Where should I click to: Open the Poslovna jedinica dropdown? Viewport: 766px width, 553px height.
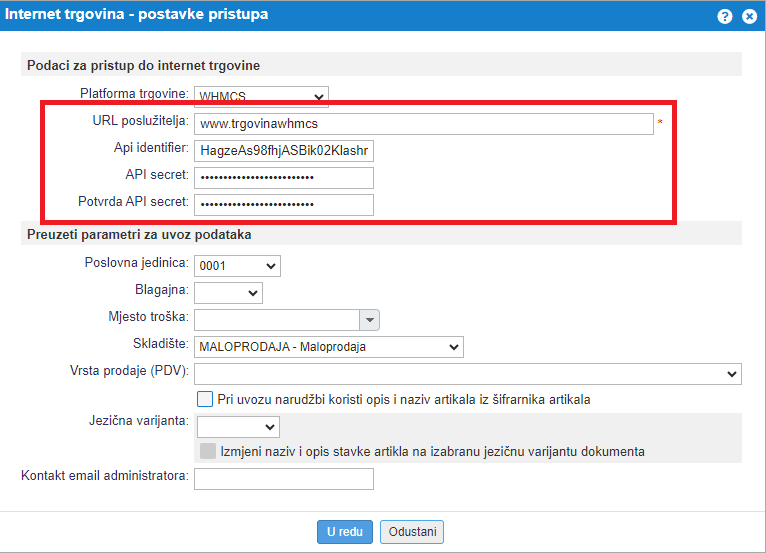(237, 266)
